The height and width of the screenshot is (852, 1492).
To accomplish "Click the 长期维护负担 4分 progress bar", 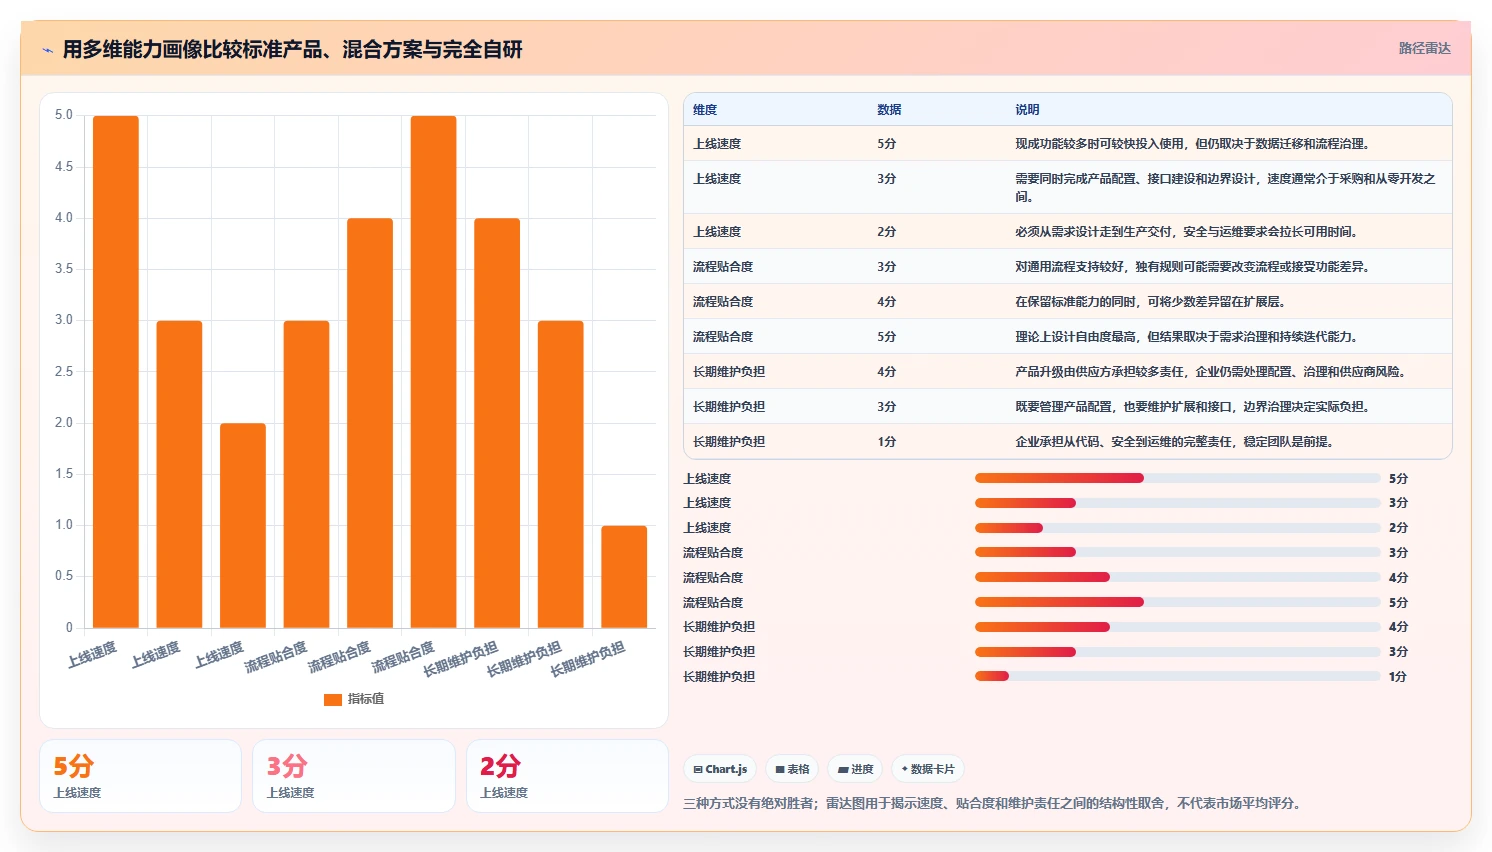I will 1177,627.
